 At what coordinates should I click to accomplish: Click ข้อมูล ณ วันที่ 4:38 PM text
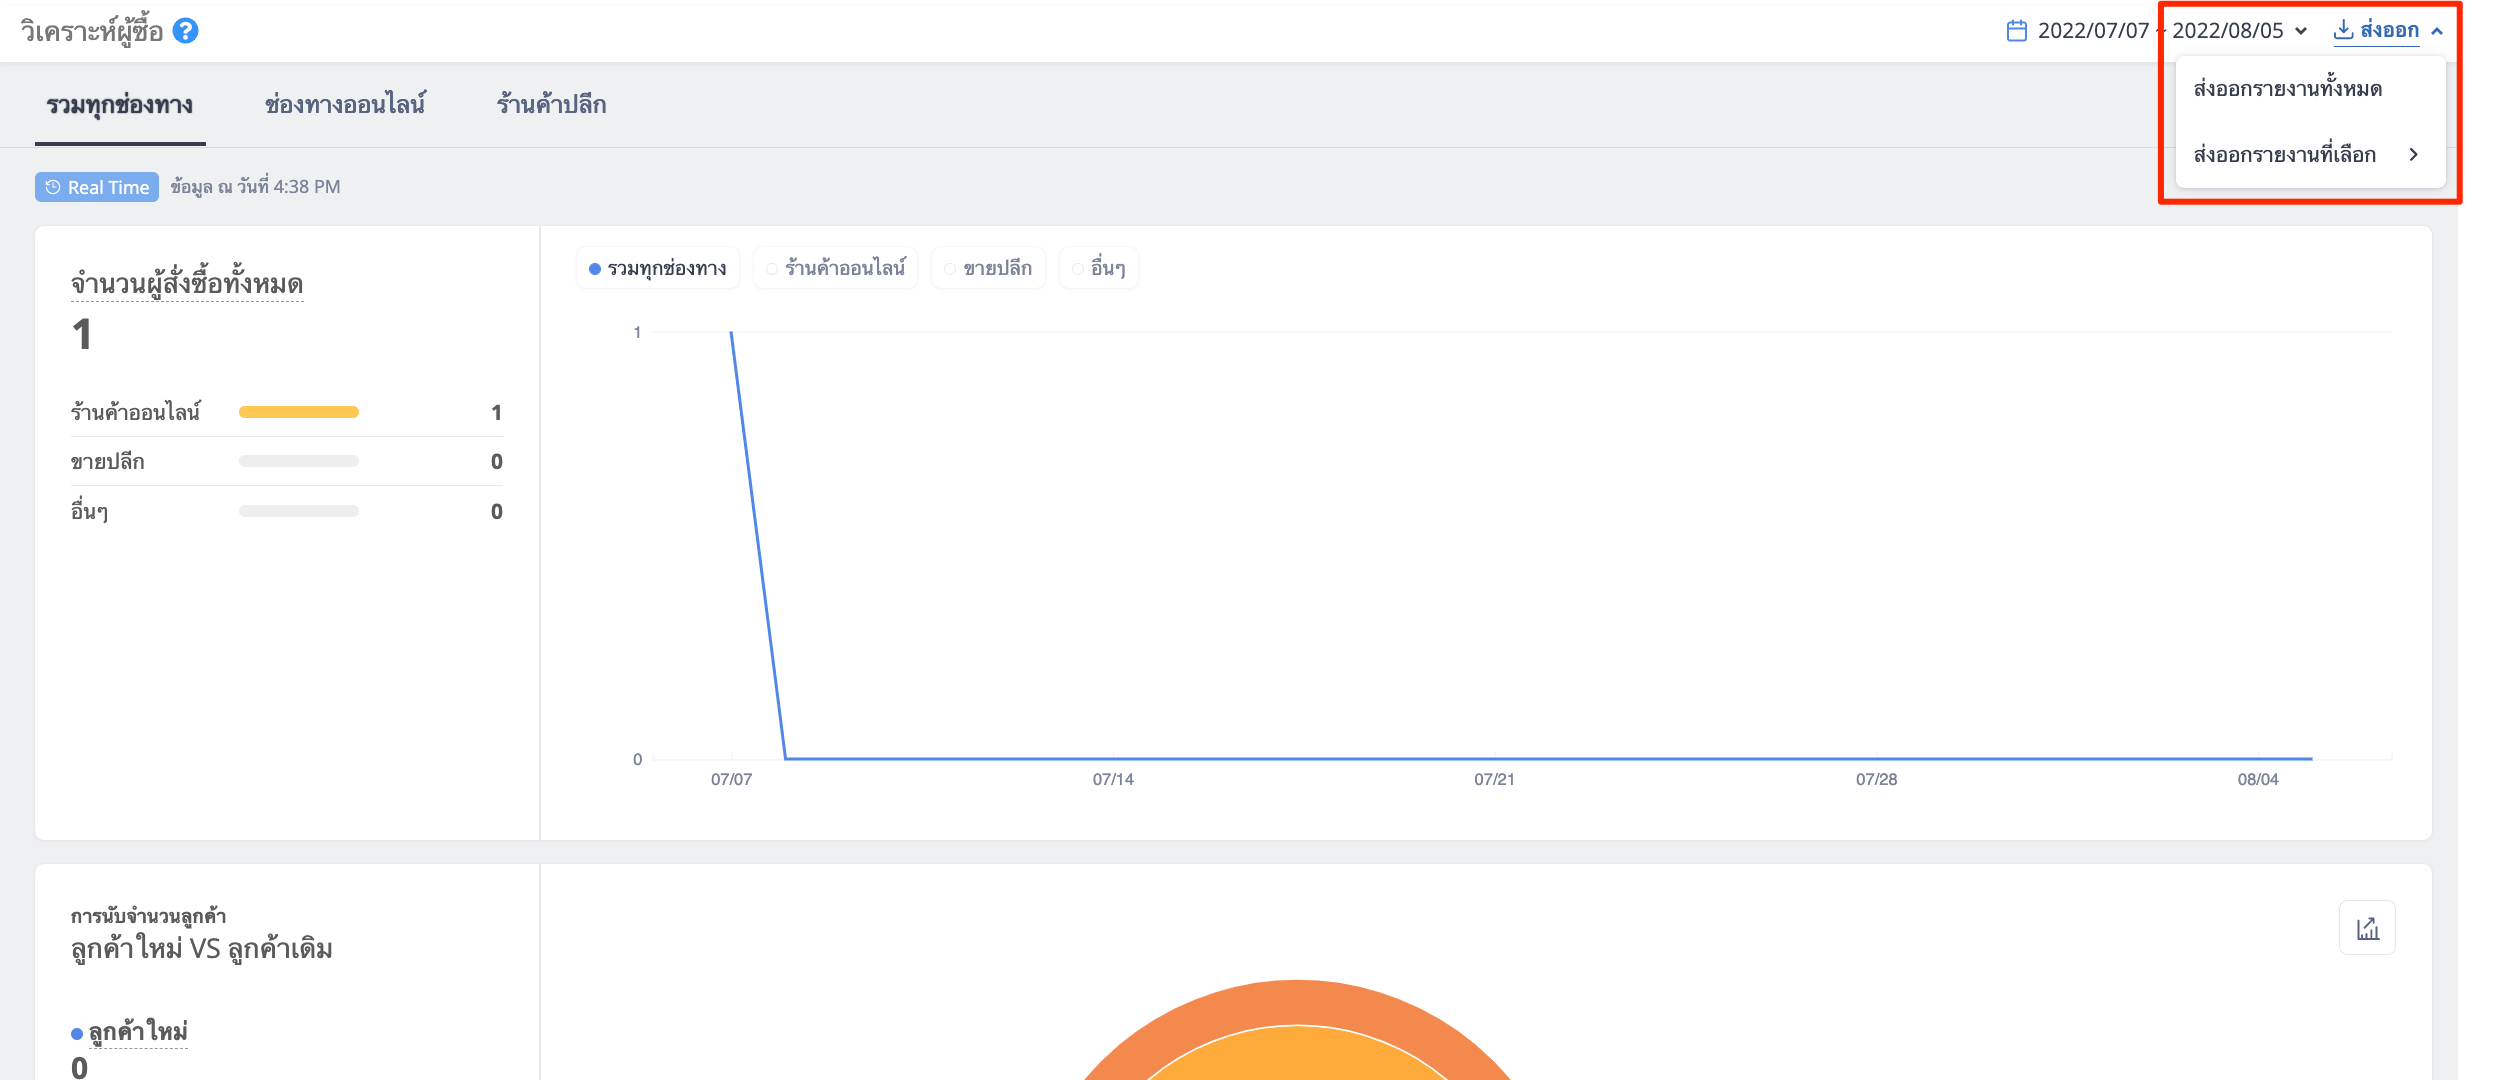tap(255, 187)
